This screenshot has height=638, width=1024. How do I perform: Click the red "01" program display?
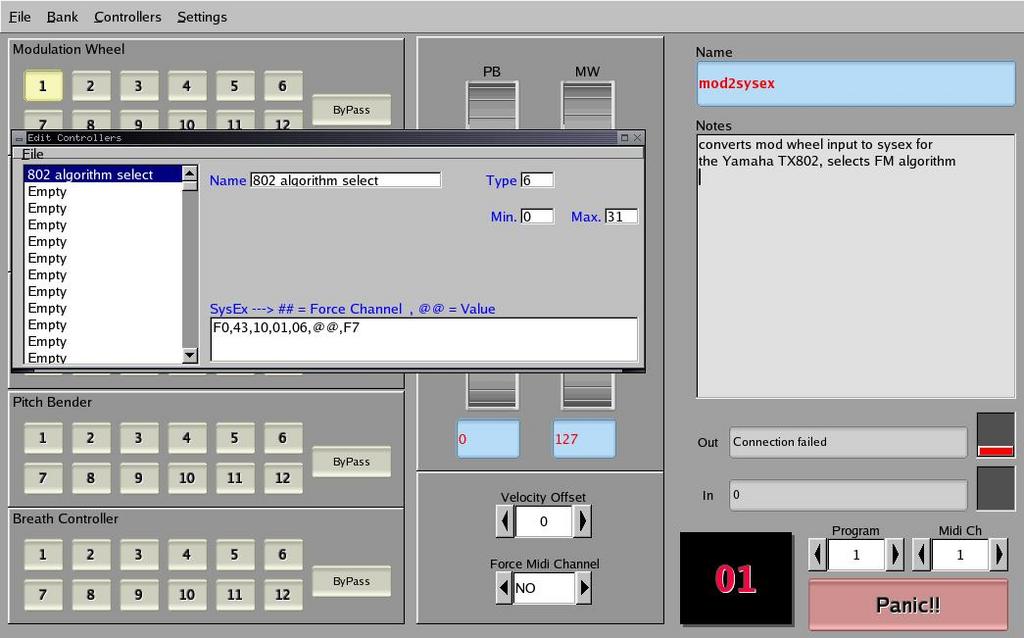737,578
